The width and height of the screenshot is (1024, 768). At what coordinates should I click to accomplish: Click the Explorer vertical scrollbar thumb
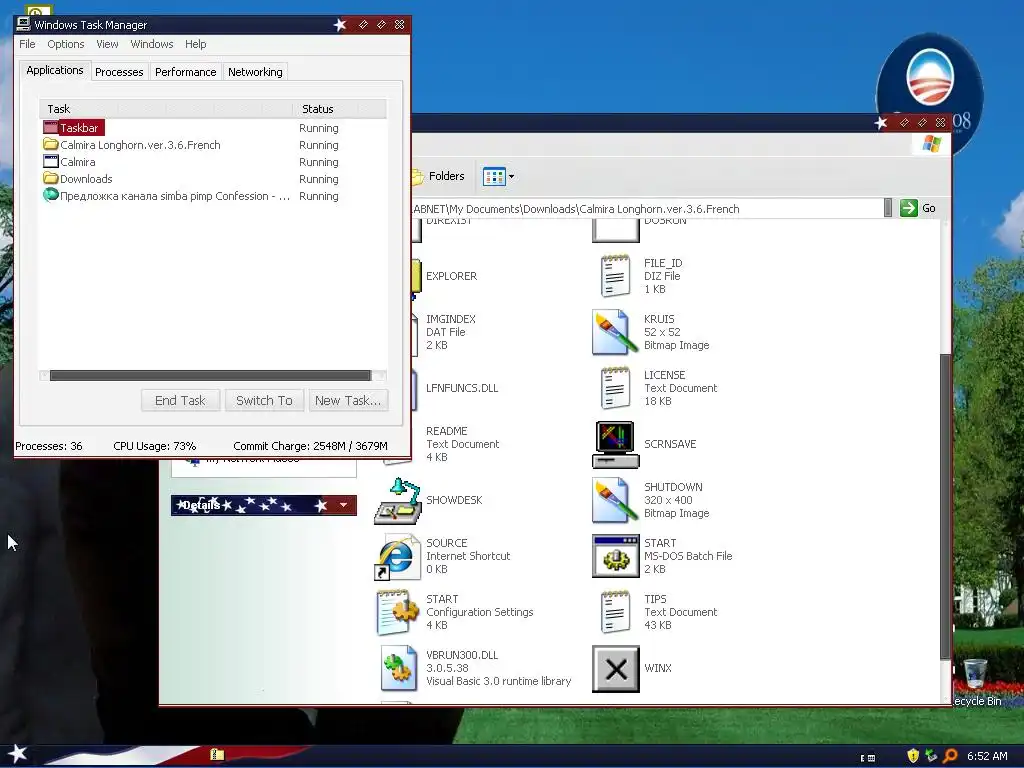point(945,506)
